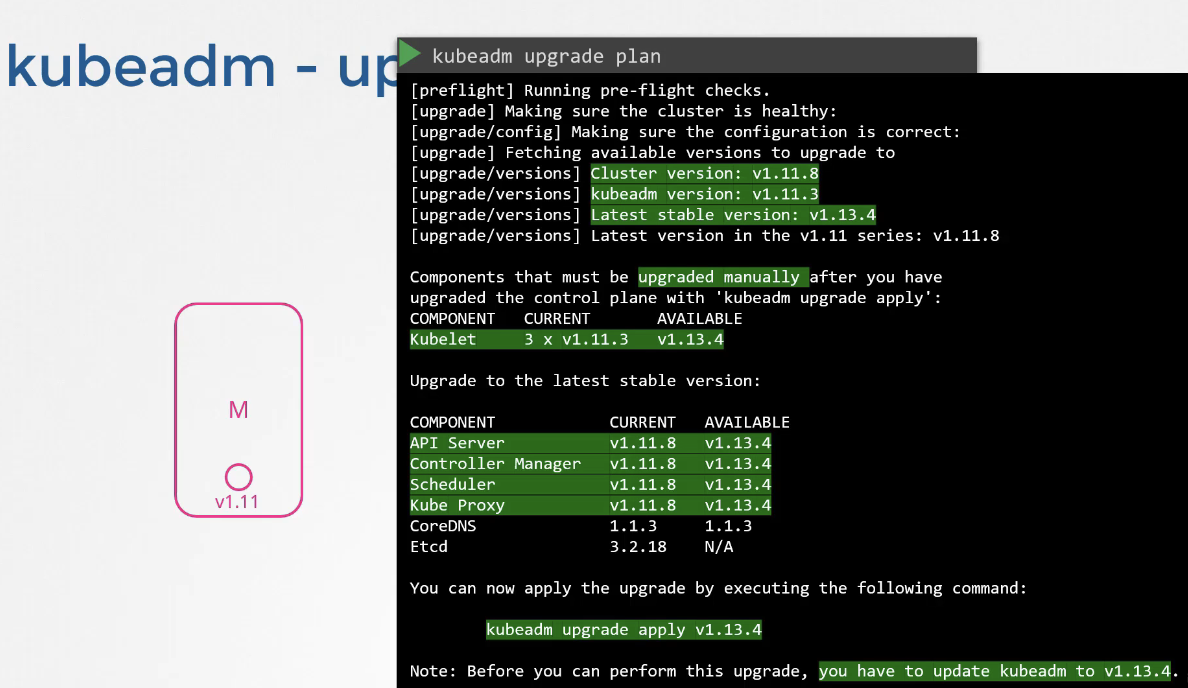Click 'Upgrade to the latest stable version:' text

pos(585,381)
